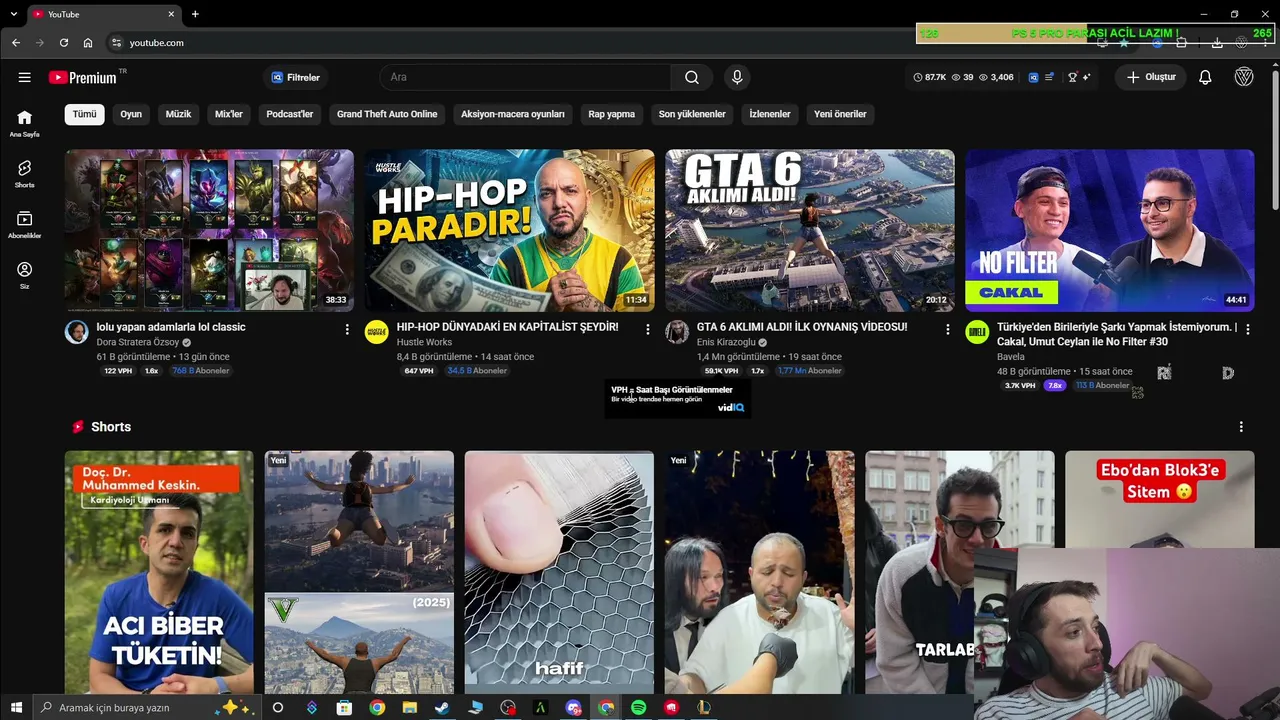The height and width of the screenshot is (720, 1280).
Task: Open the lolu yapan adamlarla lol classic title
Action: (171, 327)
